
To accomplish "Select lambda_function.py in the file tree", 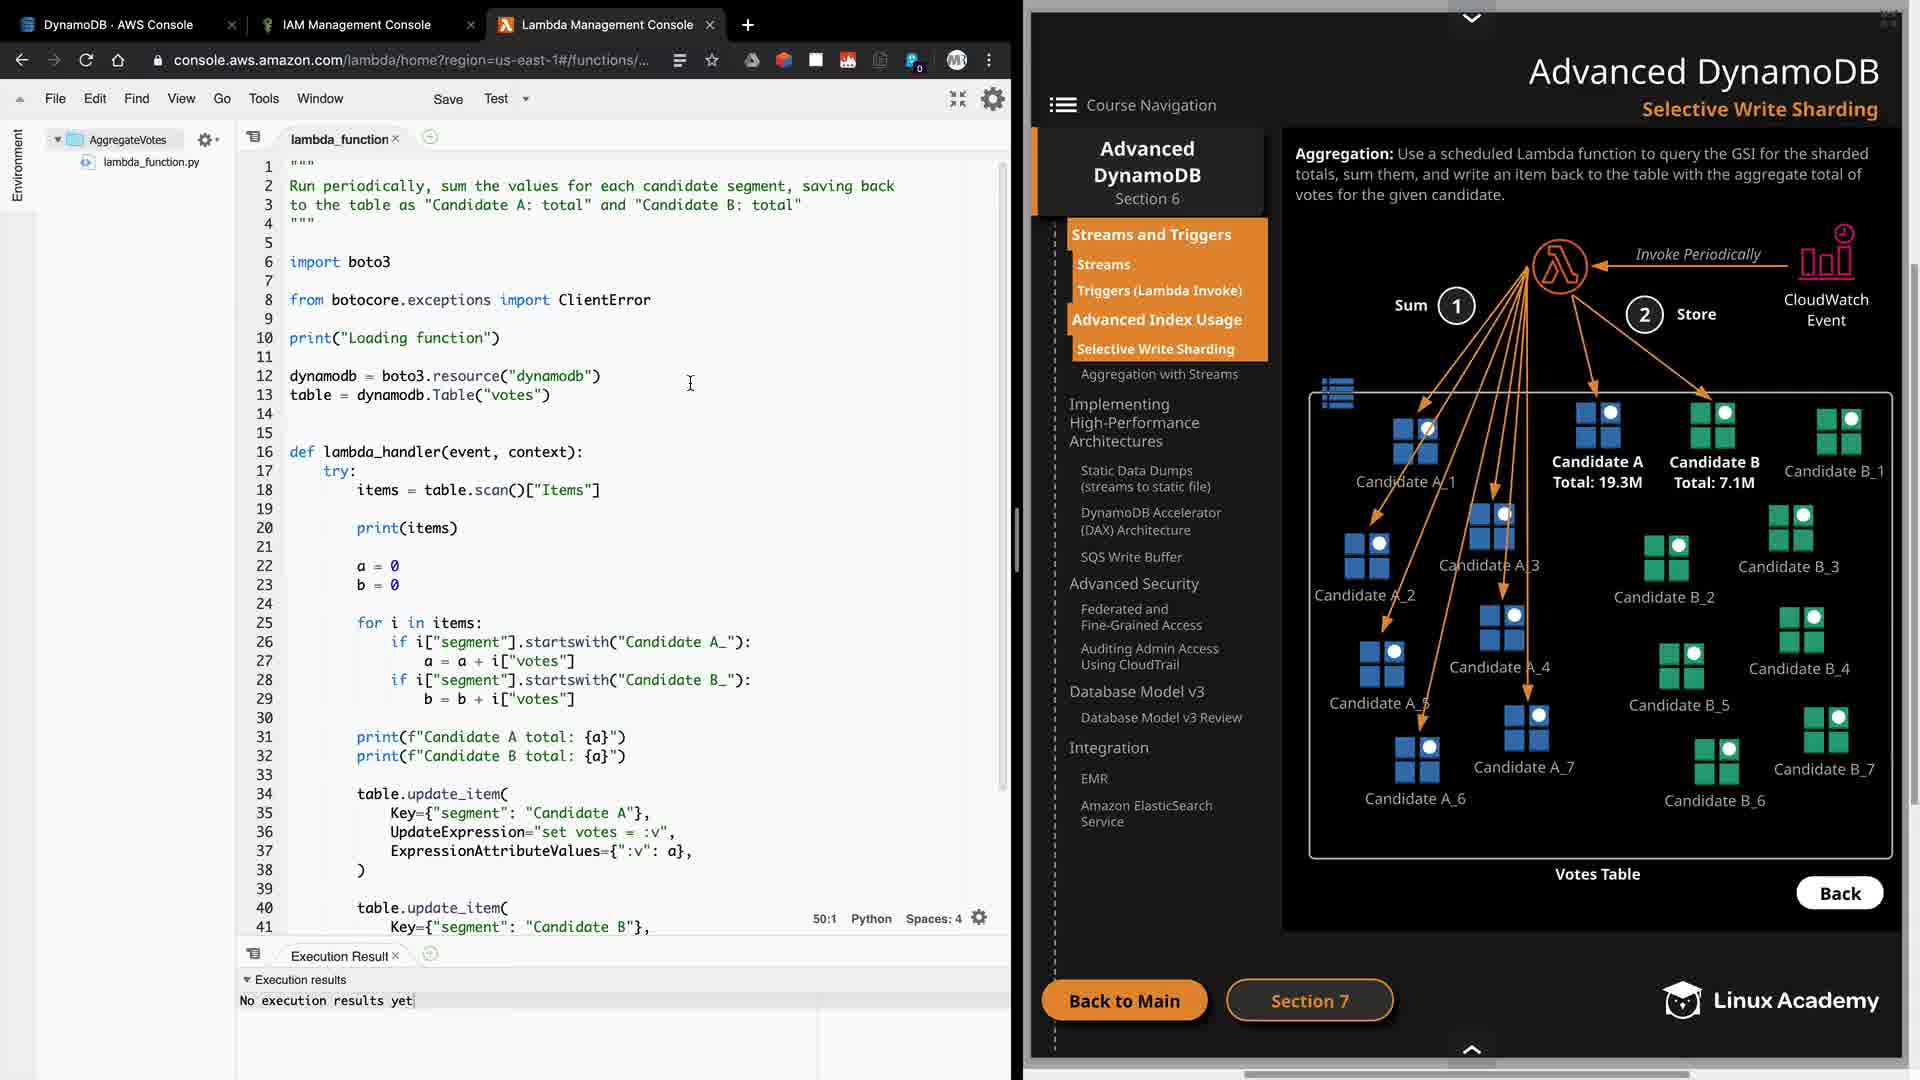I will (151, 162).
